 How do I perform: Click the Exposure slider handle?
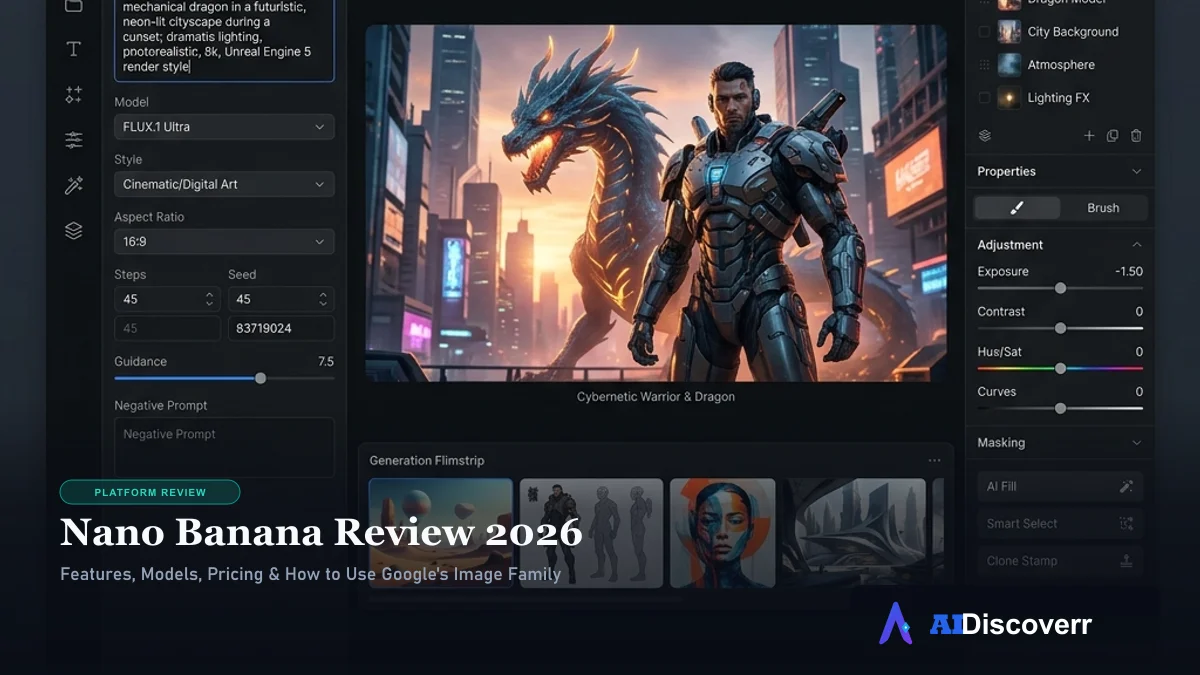pos(1060,288)
